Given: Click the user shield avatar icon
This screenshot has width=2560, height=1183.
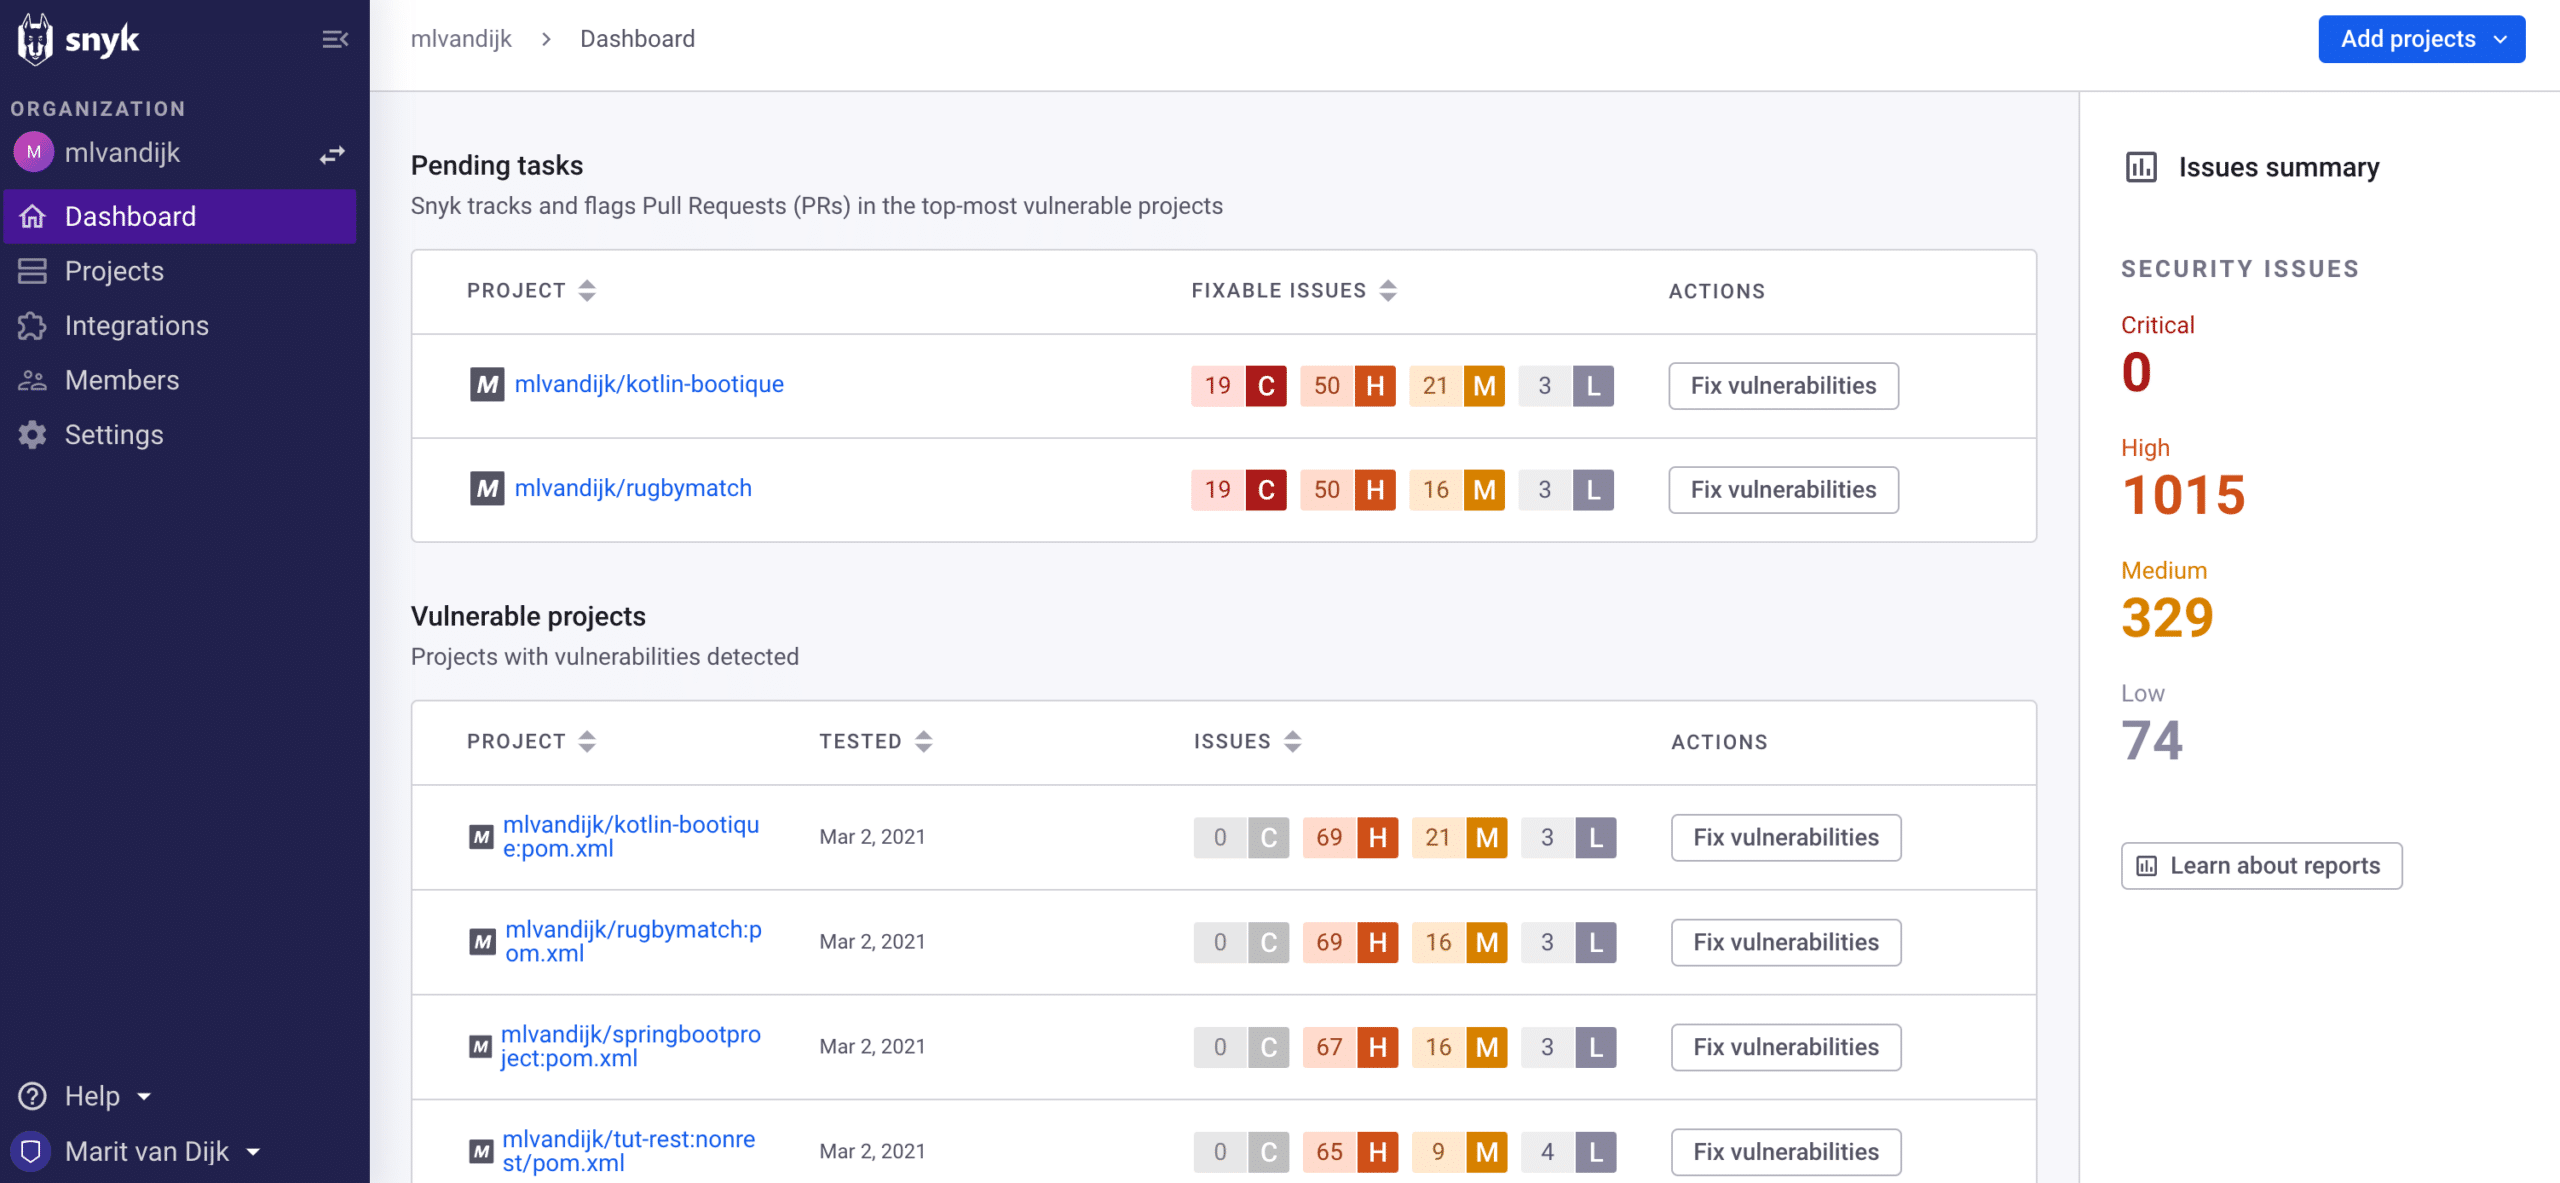Looking at the screenshot, I should click(x=31, y=1151).
